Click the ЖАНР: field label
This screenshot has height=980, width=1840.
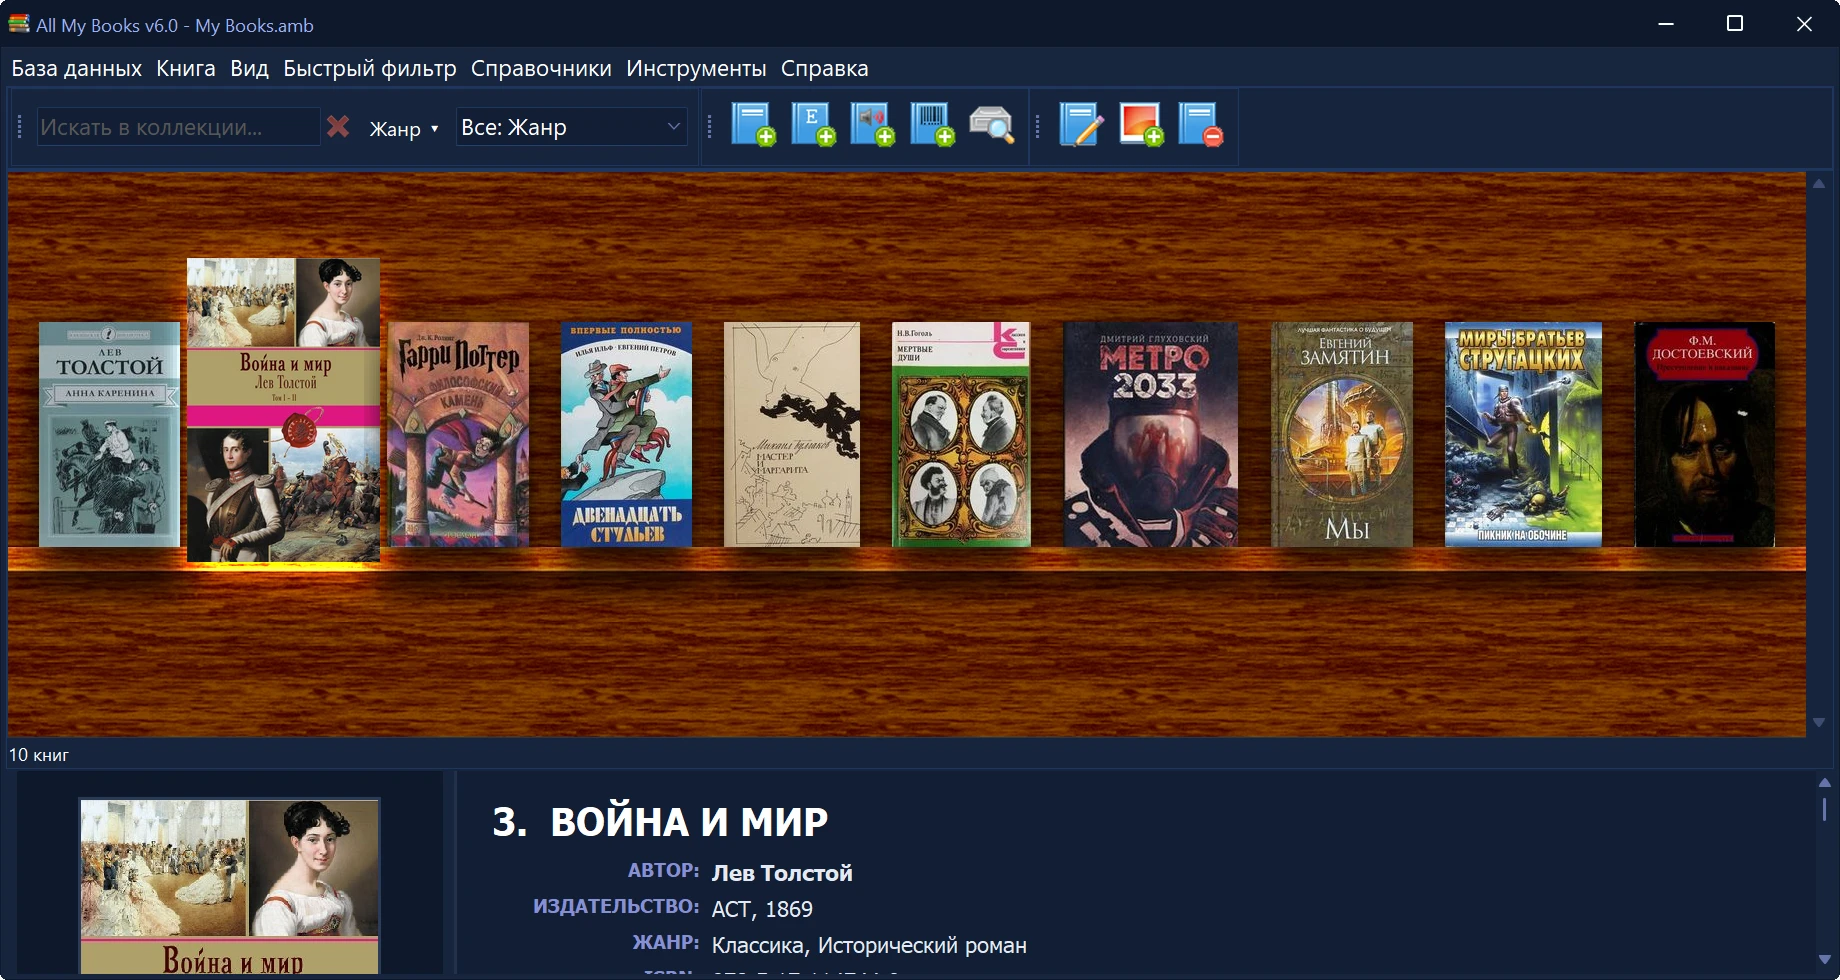(666, 943)
